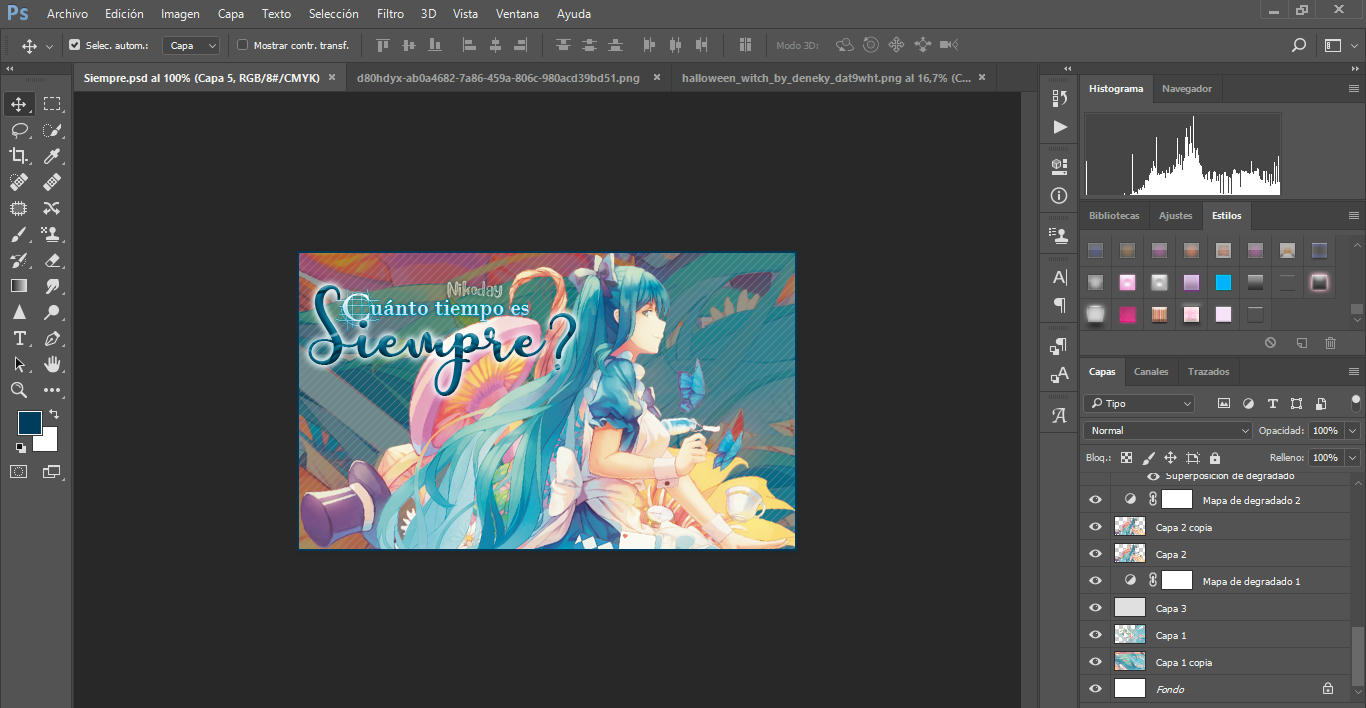The height and width of the screenshot is (708, 1366).
Task: Toggle visibility of Mapa de degradado 2
Action: [1095, 500]
